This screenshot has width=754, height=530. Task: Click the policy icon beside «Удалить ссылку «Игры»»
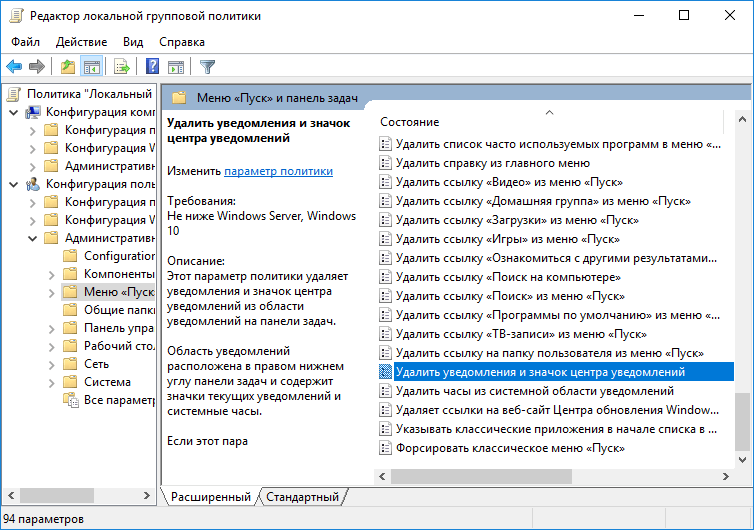[x=385, y=239]
